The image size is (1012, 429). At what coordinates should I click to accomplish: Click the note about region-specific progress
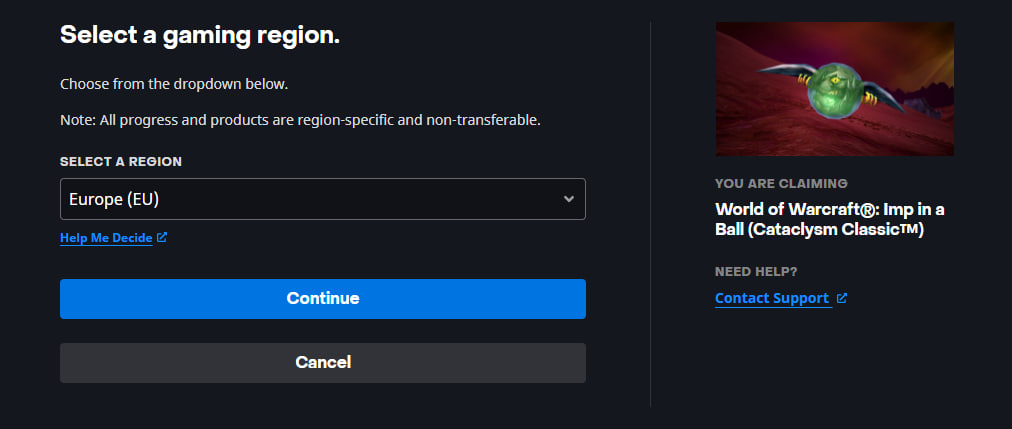coord(300,120)
